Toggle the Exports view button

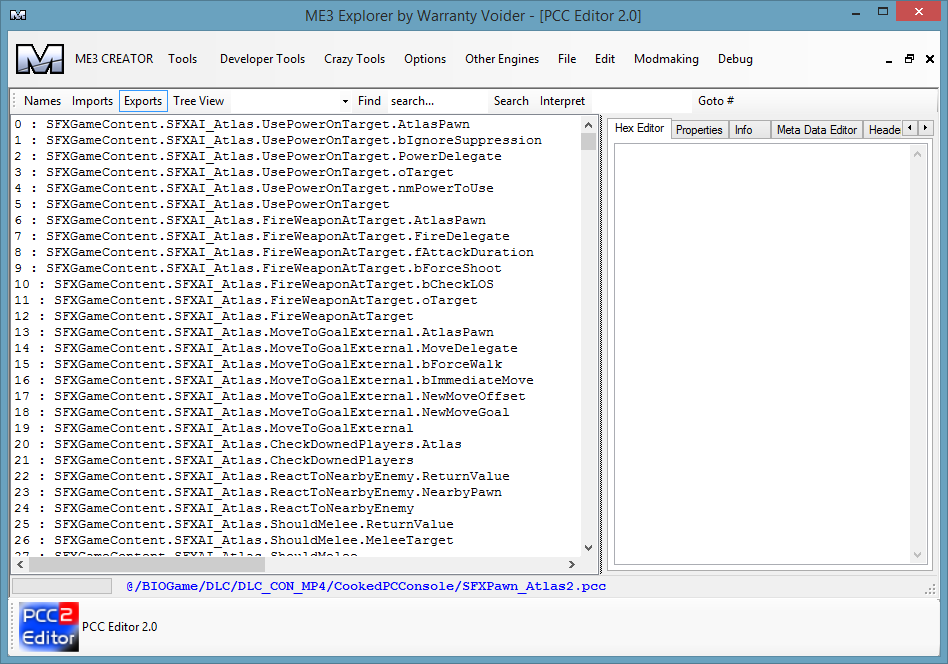tap(143, 101)
